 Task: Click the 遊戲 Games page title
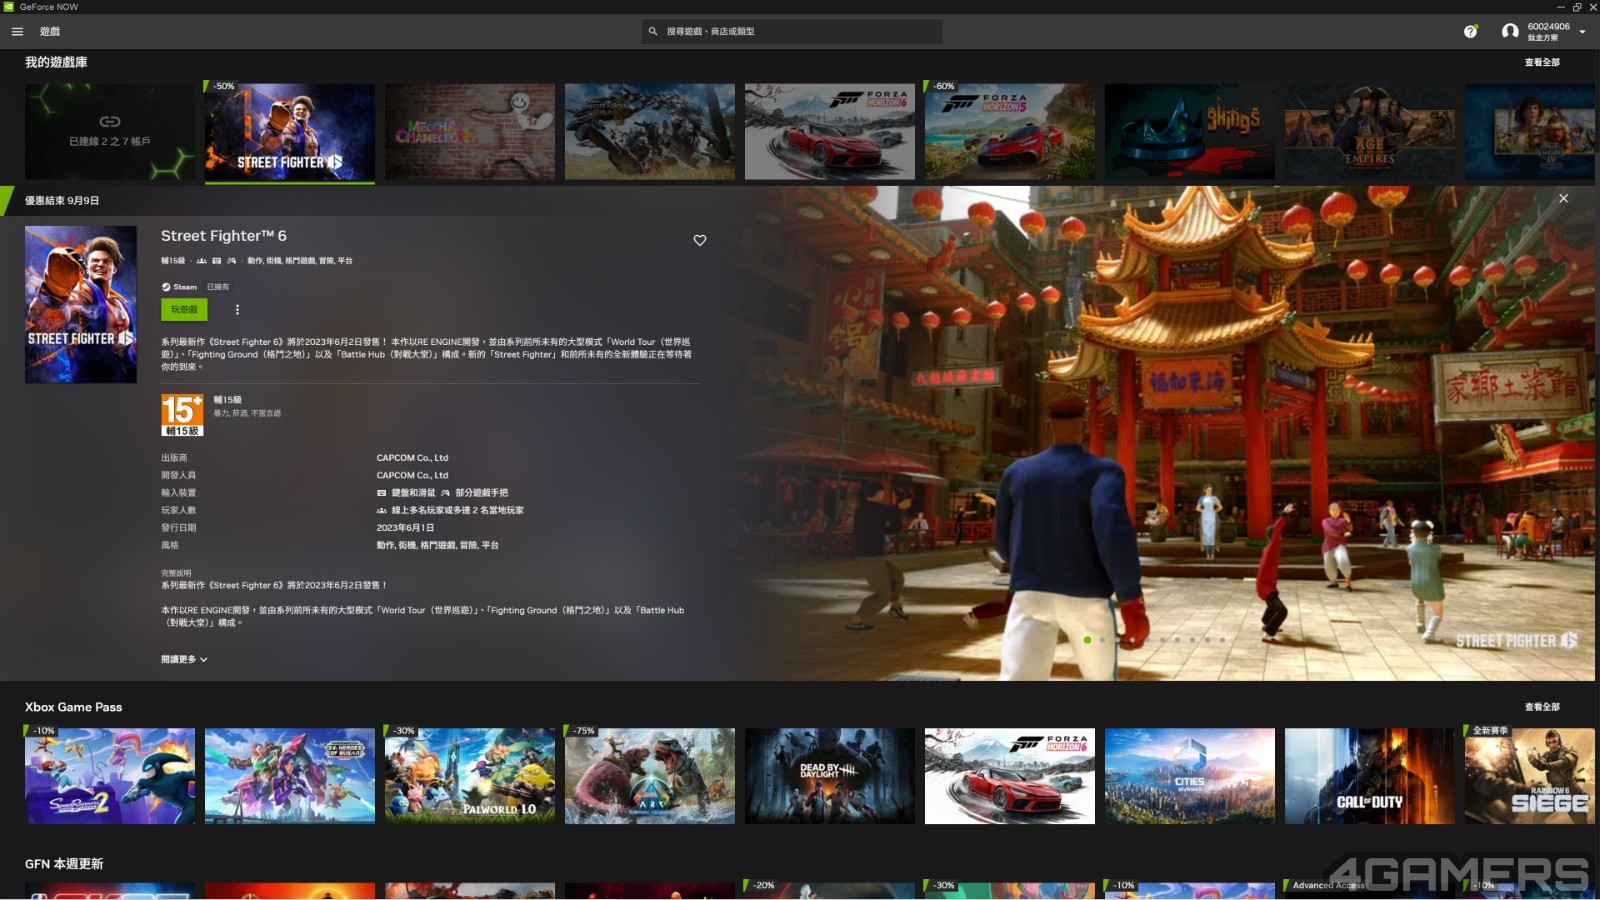[50, 32]
